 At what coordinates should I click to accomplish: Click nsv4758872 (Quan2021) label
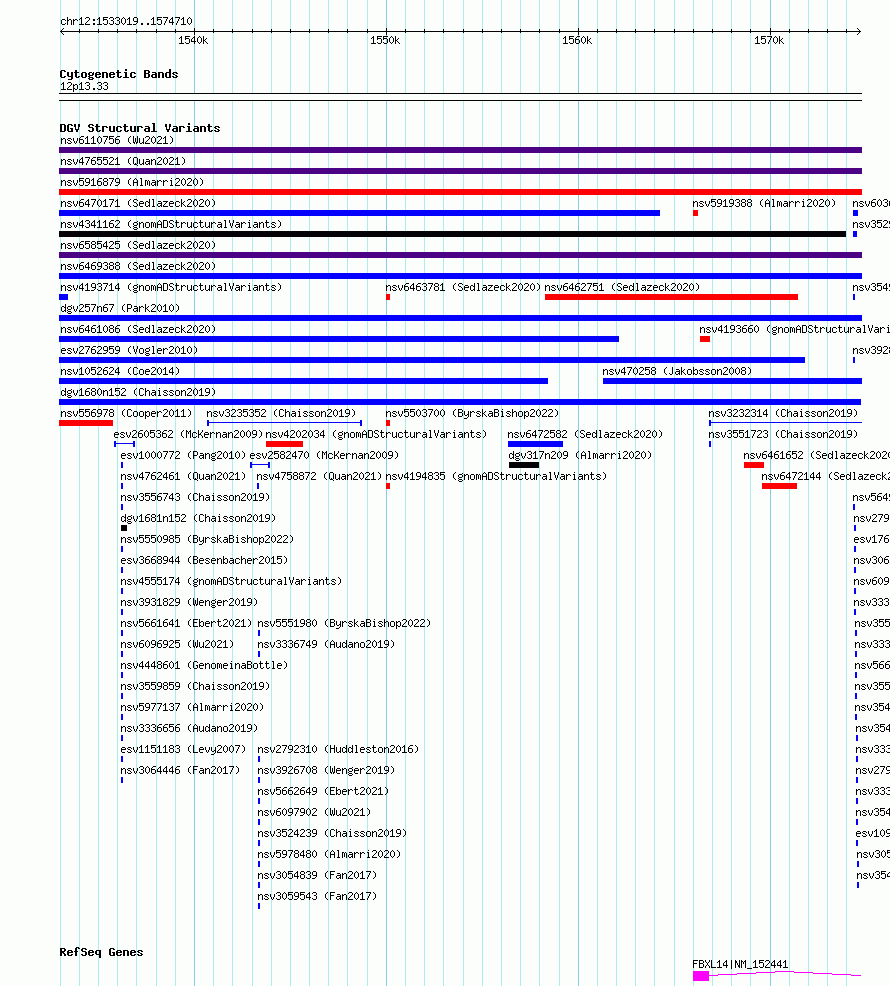(319, 476)
